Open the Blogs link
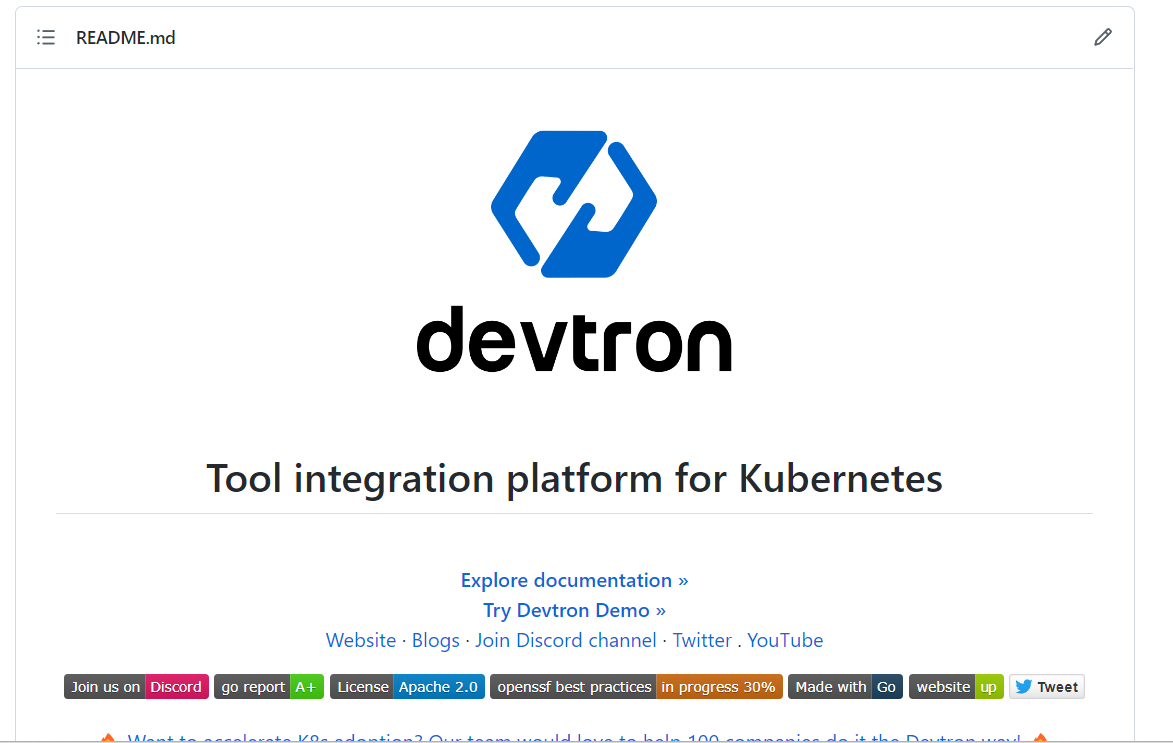 [x=435, y=640]
